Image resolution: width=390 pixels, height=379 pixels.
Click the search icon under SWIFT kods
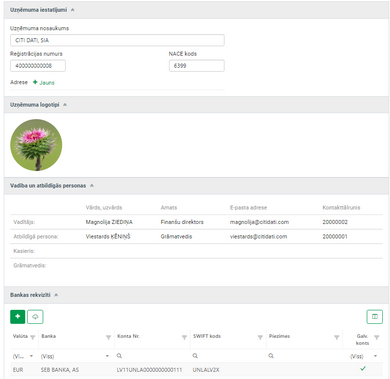tap(195, 356)
